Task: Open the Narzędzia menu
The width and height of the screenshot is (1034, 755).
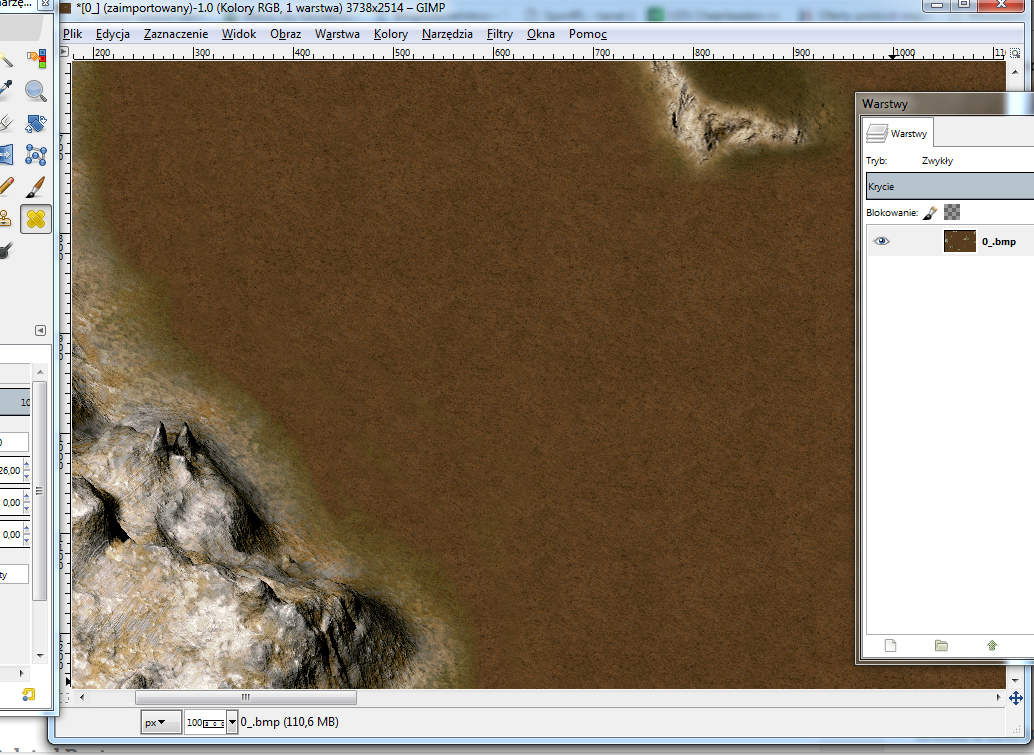Action: point(447,34)
